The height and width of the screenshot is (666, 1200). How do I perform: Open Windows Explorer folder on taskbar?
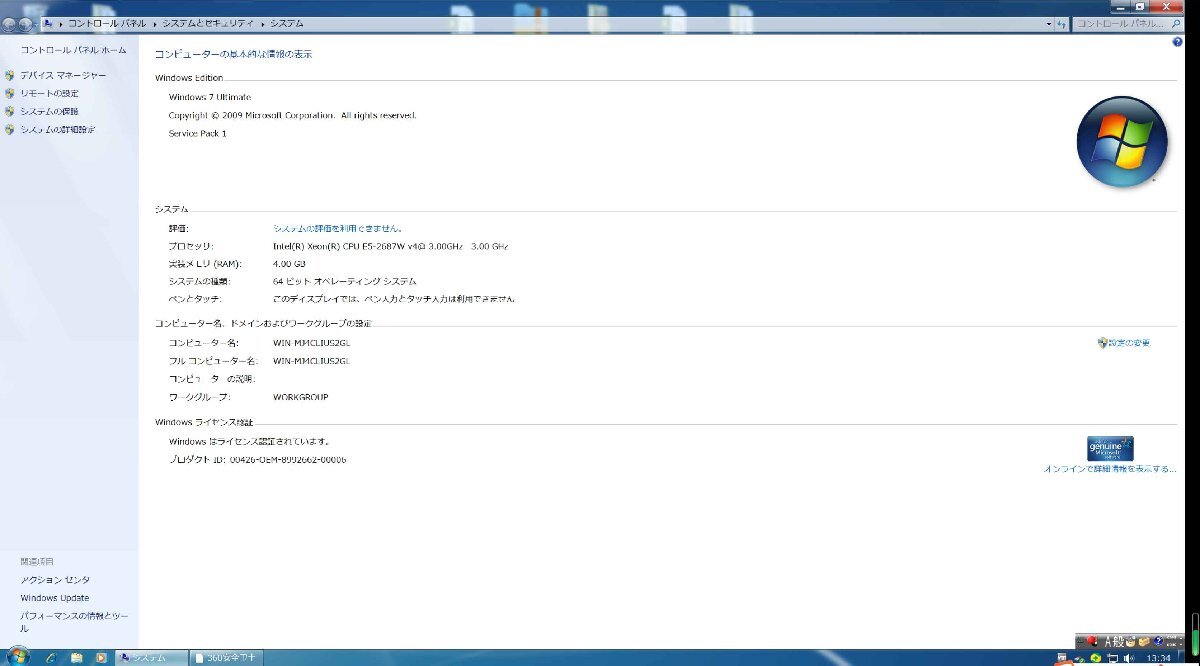[76, 657]
